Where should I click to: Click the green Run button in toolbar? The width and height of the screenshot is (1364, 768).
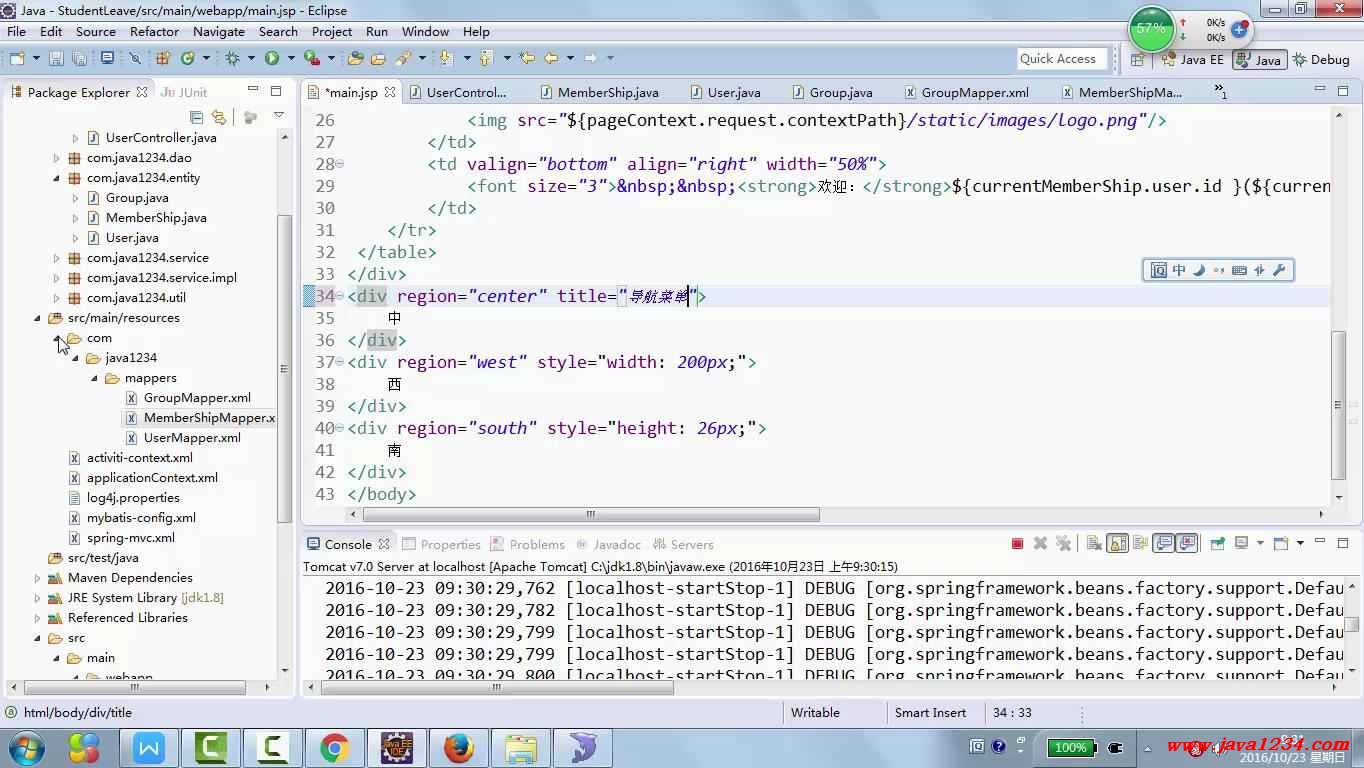pyautogui.click(x=272, y=59)
